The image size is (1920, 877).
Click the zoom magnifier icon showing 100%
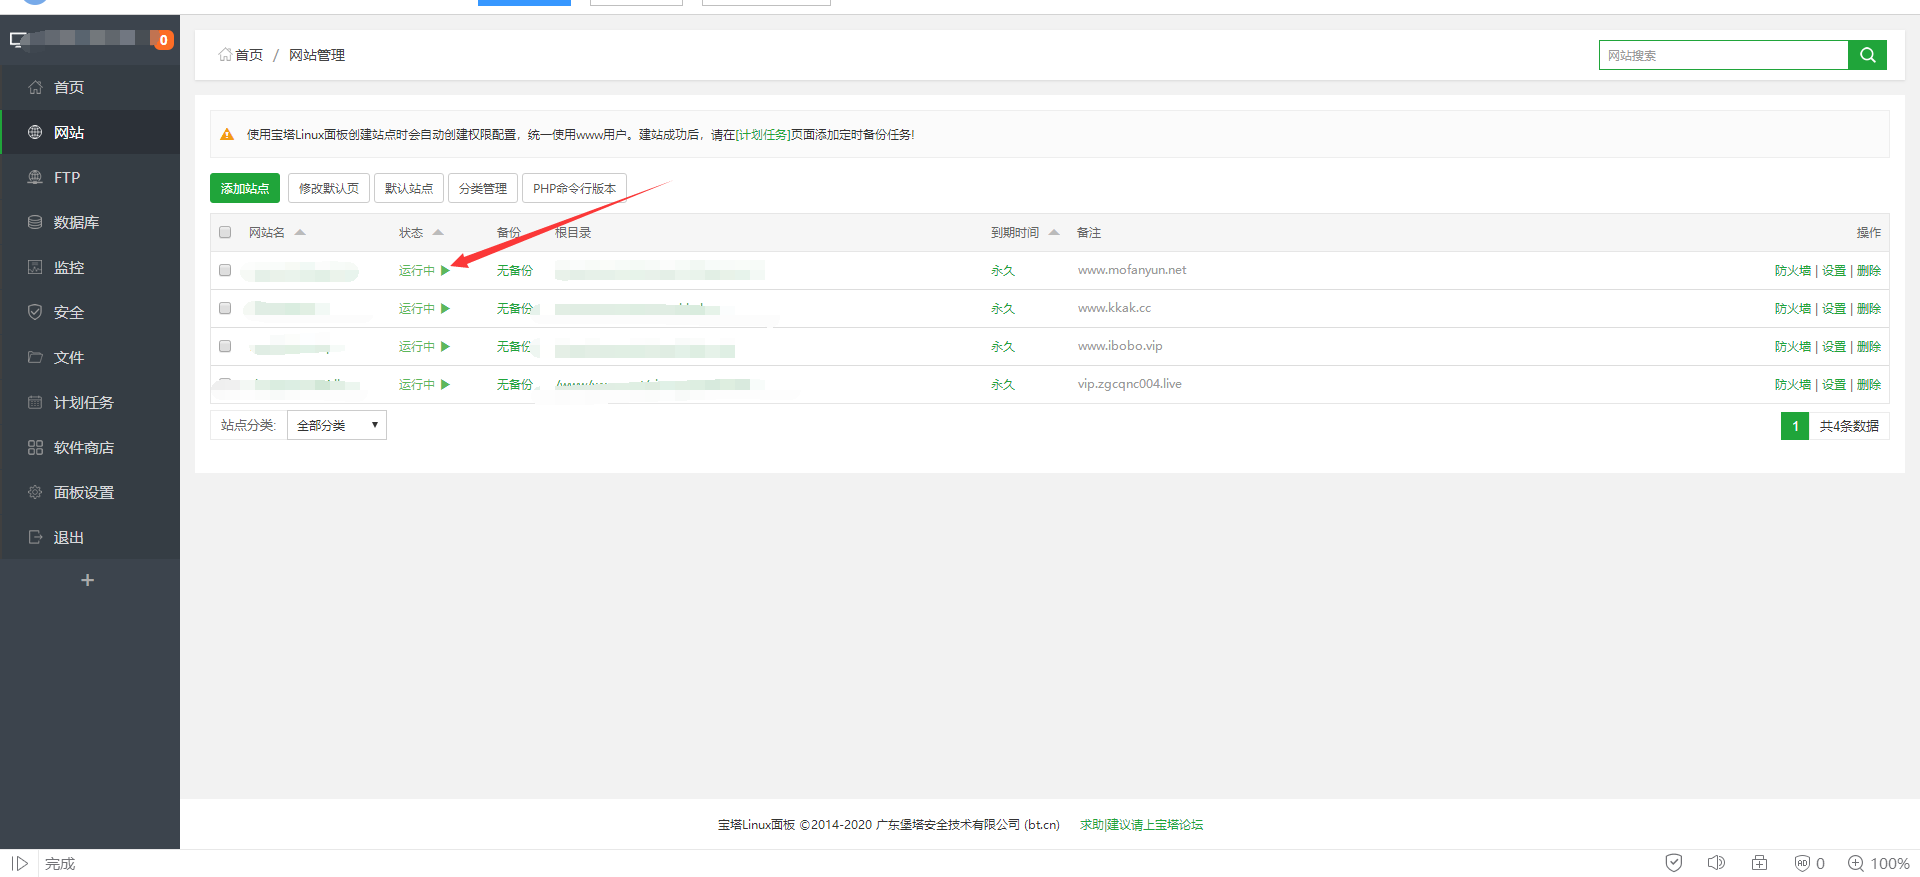click(x=1856, y=863)
